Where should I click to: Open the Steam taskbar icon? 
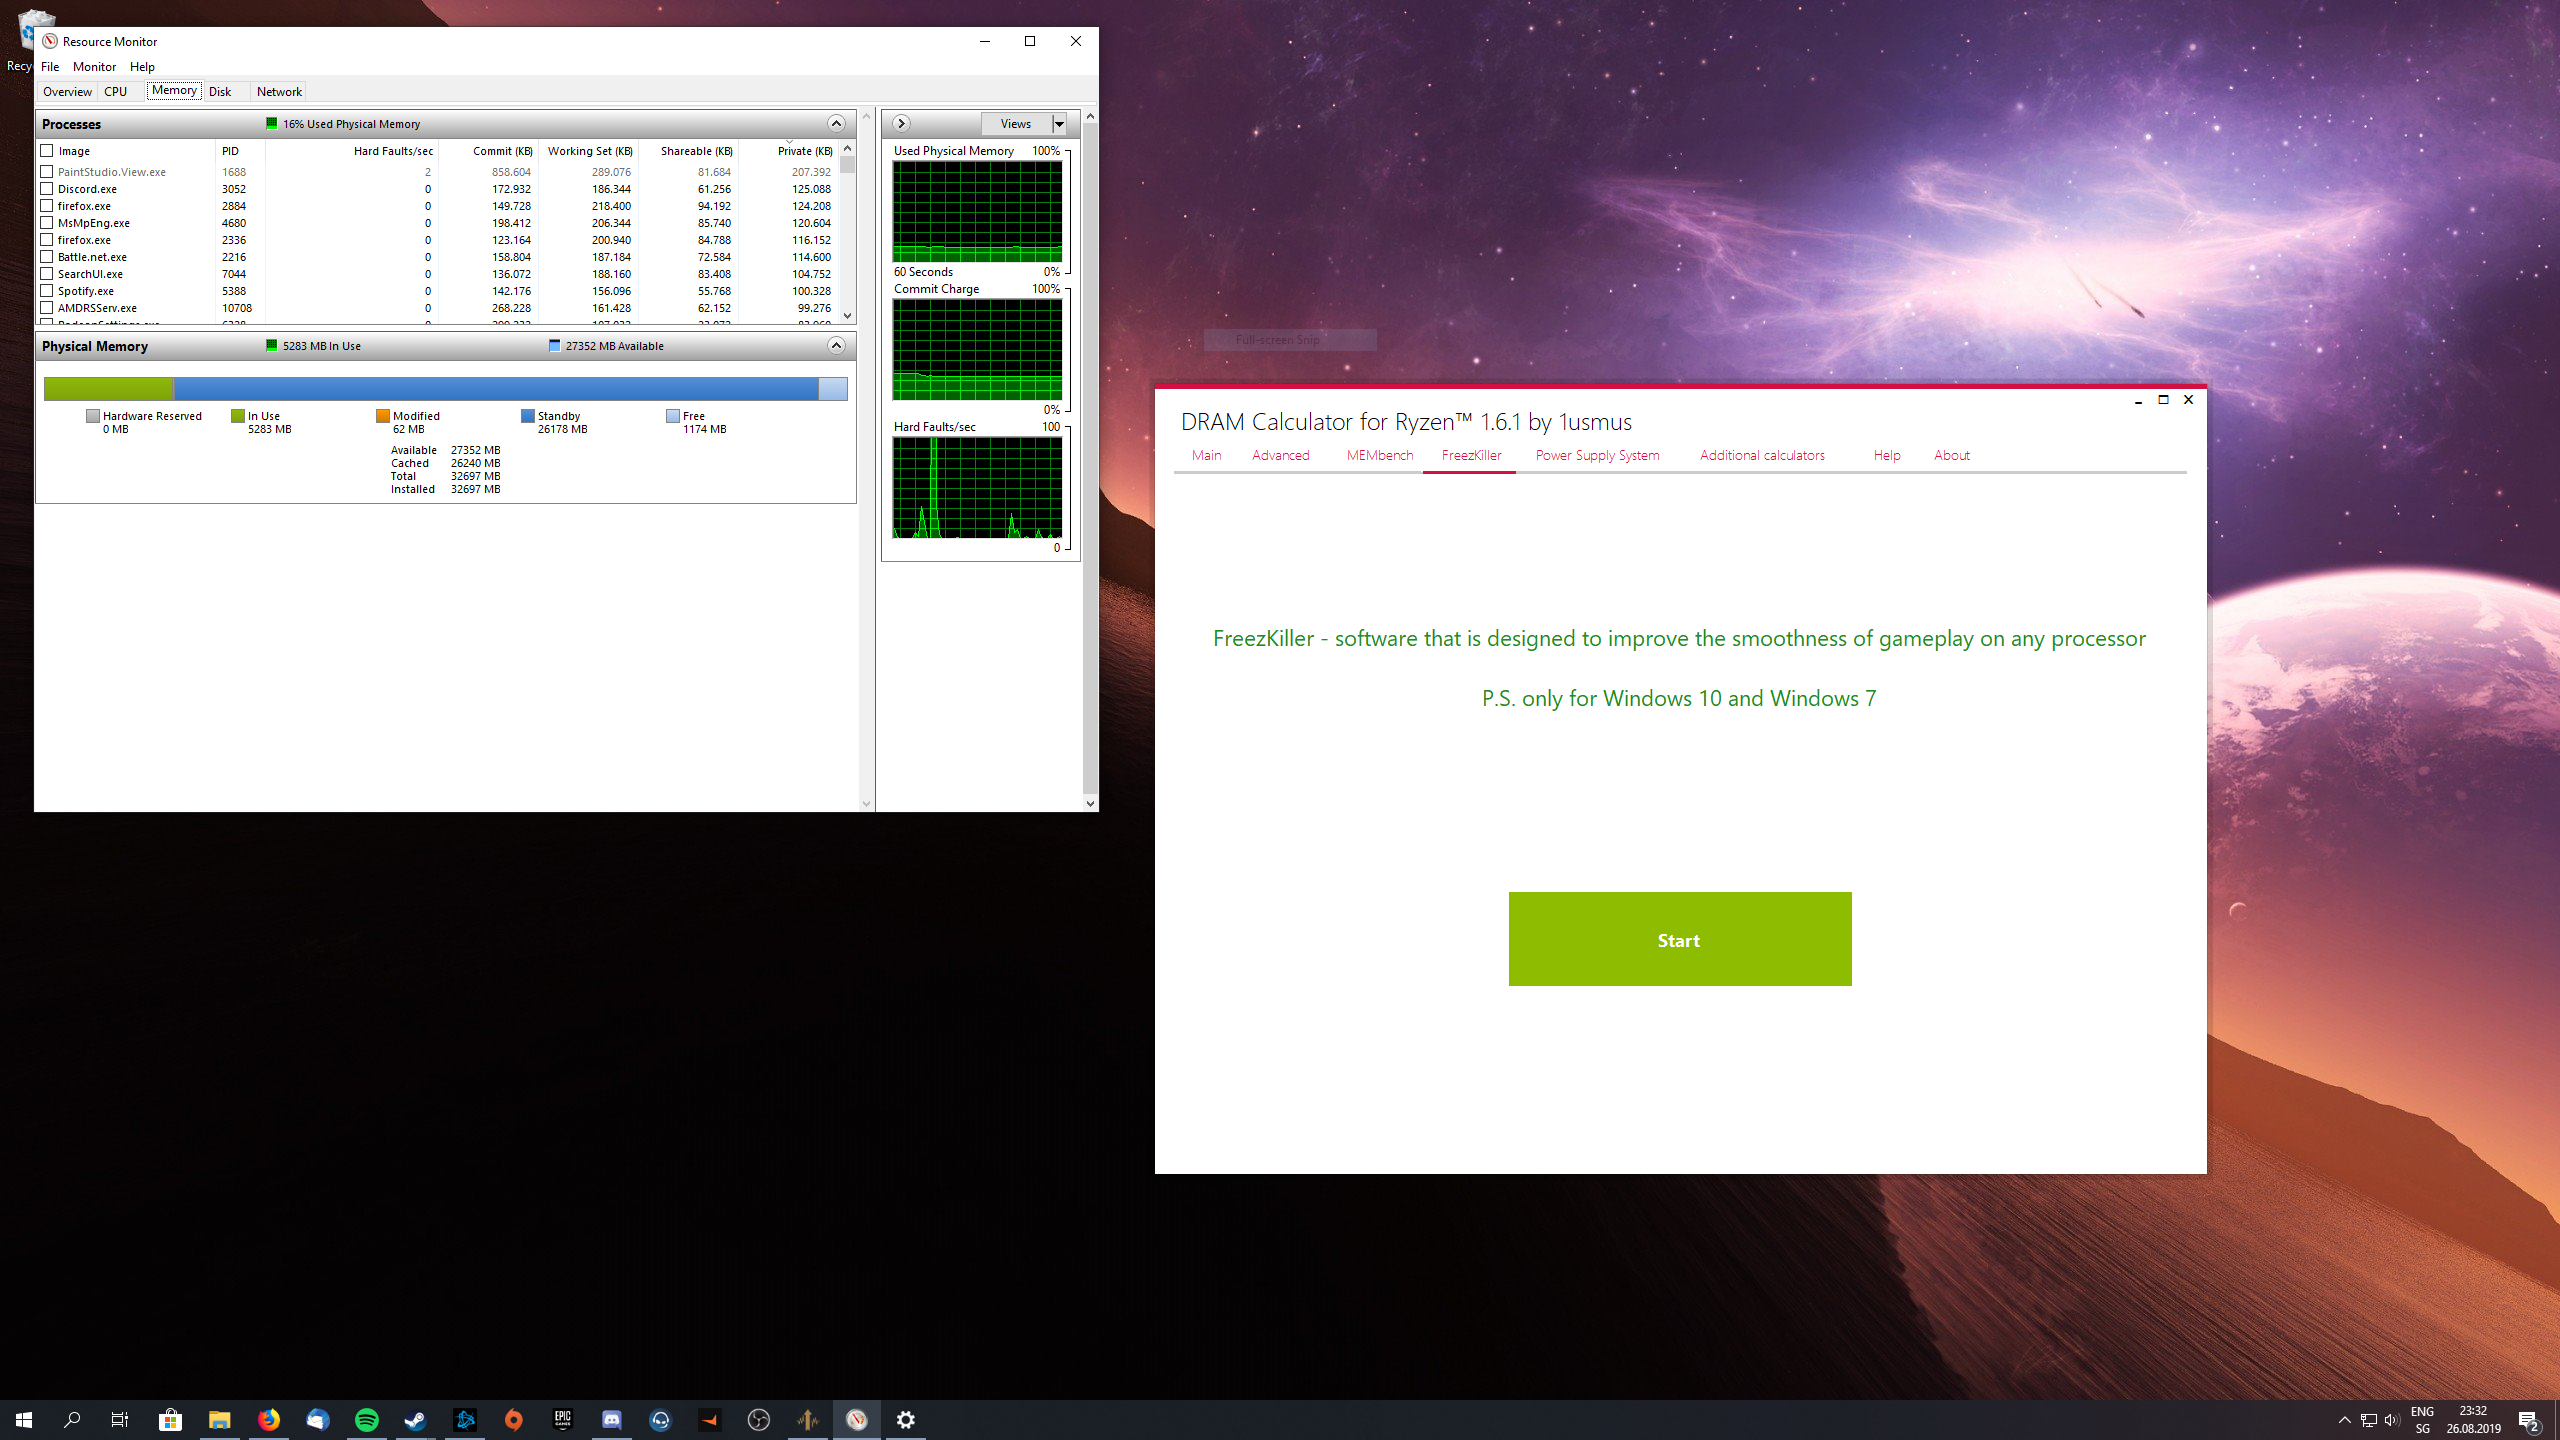click(x=415, y=1420)
